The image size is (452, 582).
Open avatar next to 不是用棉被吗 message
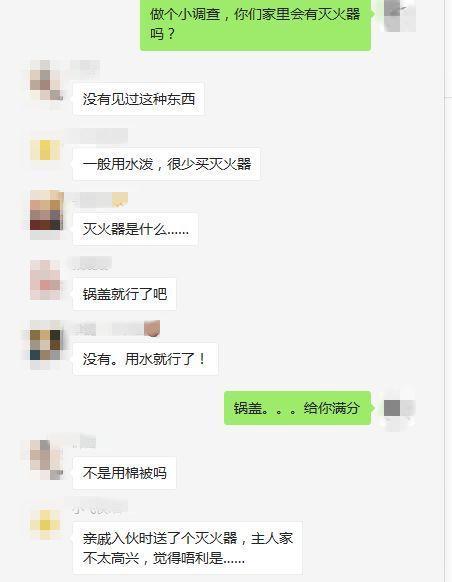[x=46, y=460]
